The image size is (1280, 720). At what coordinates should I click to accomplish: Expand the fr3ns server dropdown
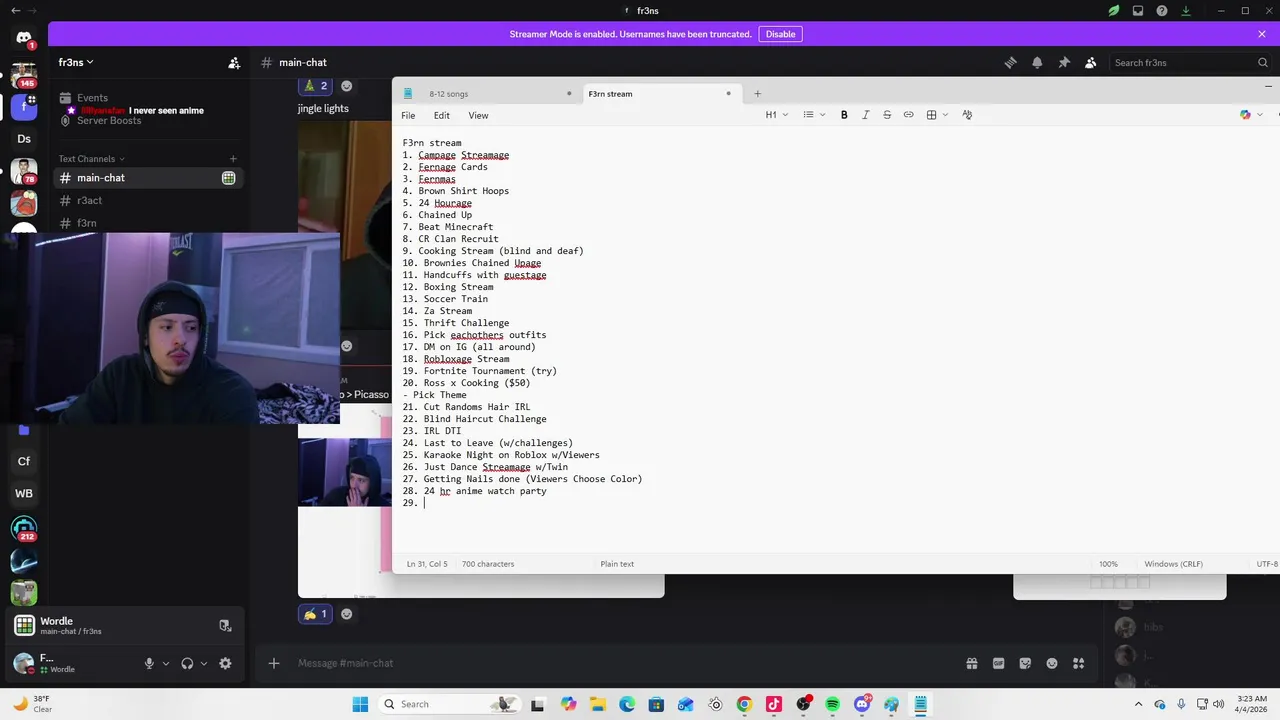[76, 62]
